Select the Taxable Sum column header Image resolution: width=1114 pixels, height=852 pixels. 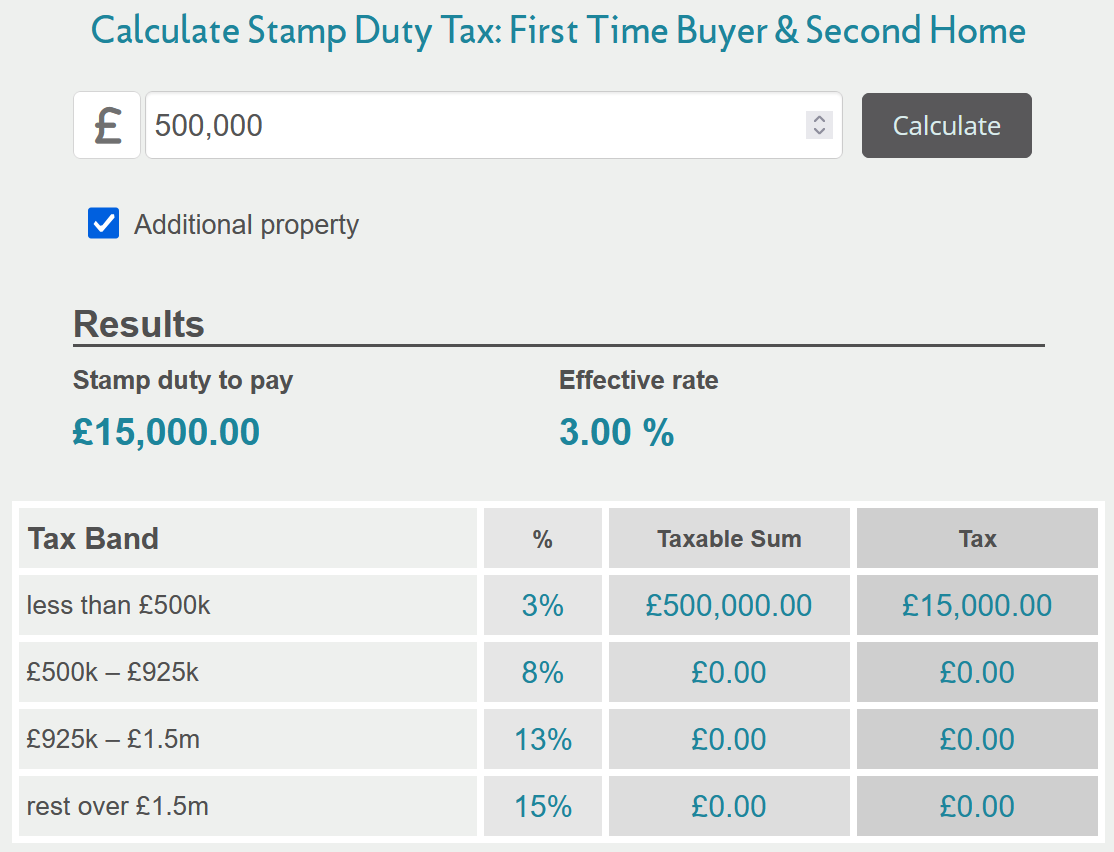click(729, 538)
